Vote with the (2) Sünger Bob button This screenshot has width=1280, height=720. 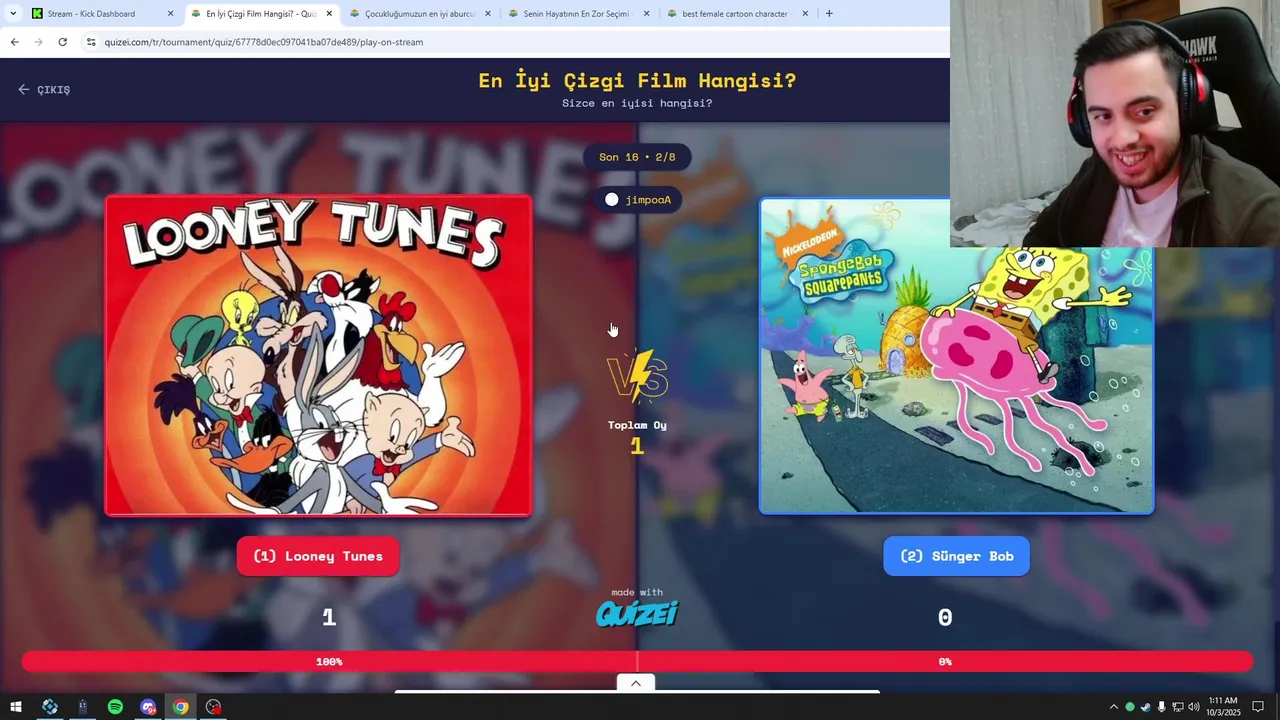(x=956, y=556)
